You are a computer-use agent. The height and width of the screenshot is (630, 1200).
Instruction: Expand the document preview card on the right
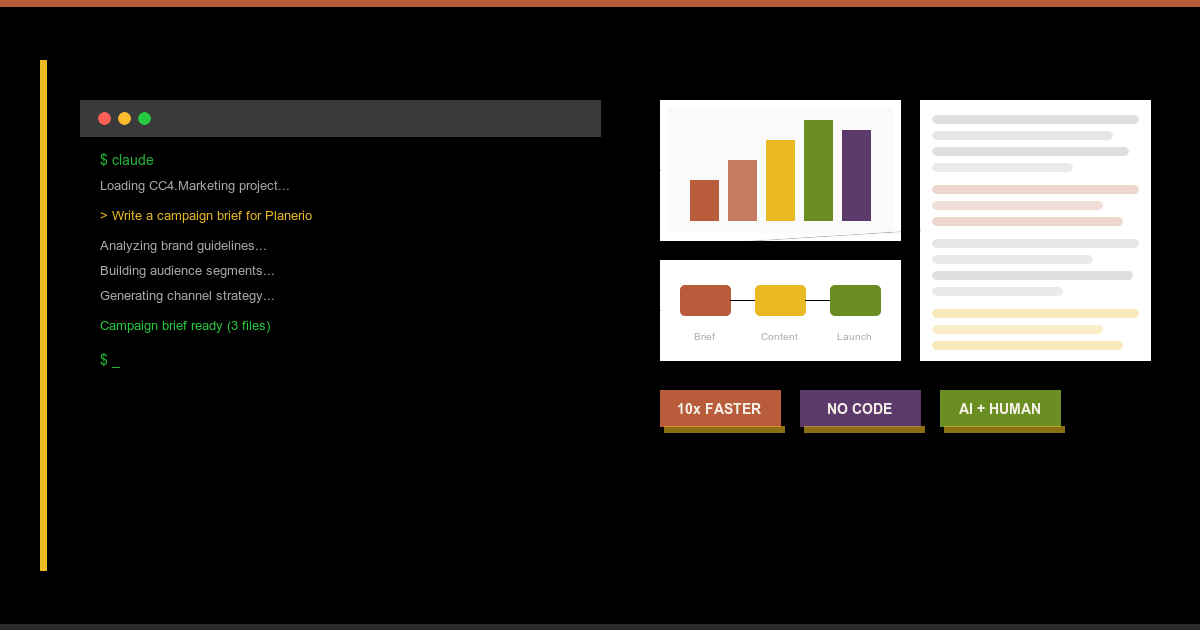click(1035, 230)
